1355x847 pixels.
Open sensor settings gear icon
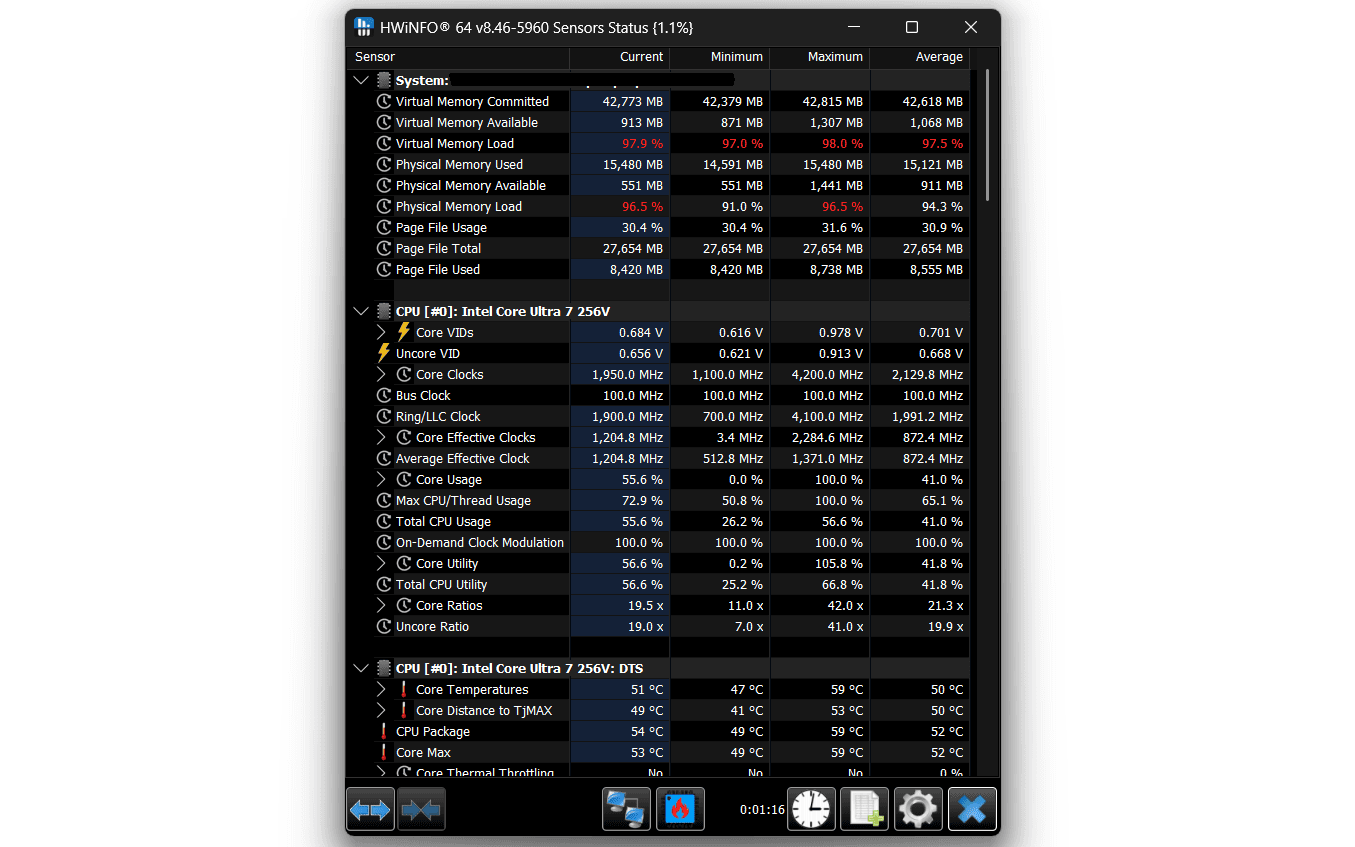[x=918, y=809]
